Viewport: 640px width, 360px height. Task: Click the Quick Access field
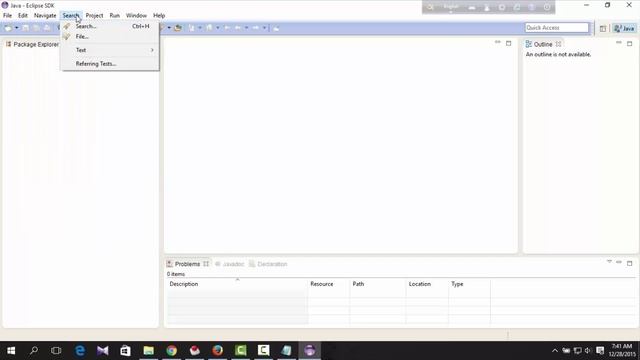tap(557, 27)
